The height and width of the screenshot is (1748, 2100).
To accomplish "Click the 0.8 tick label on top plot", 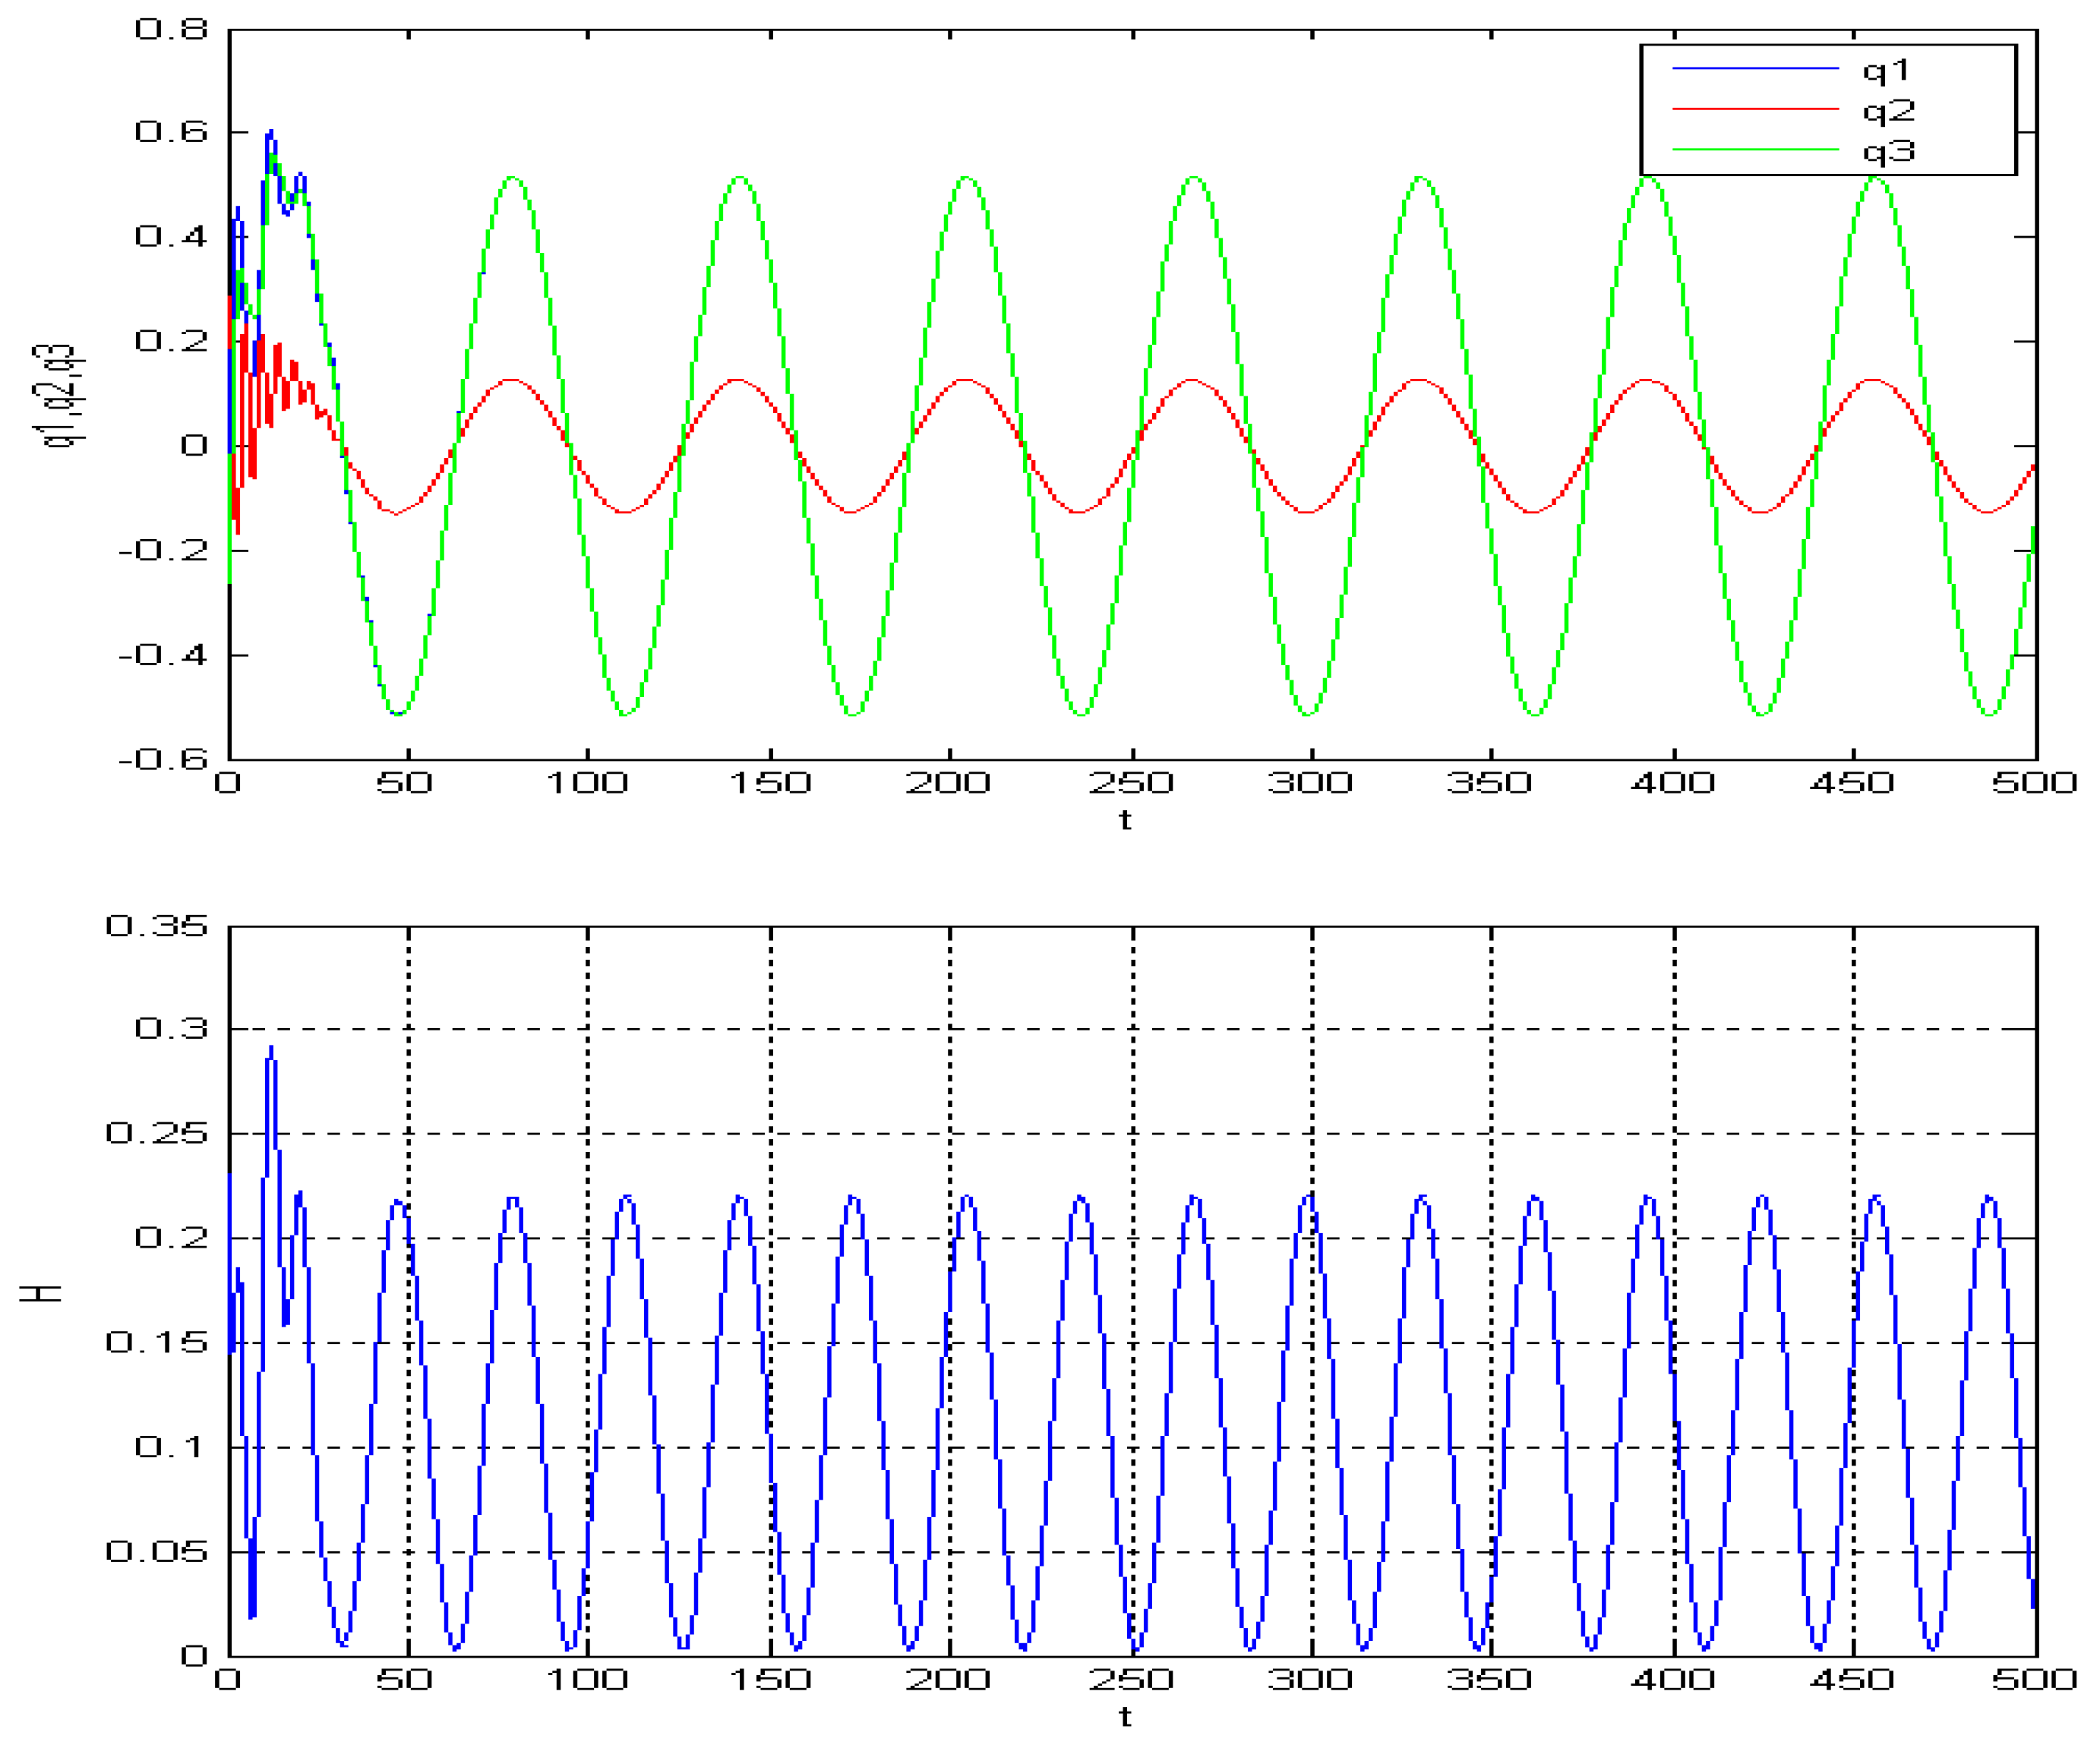I will [171, 29].
